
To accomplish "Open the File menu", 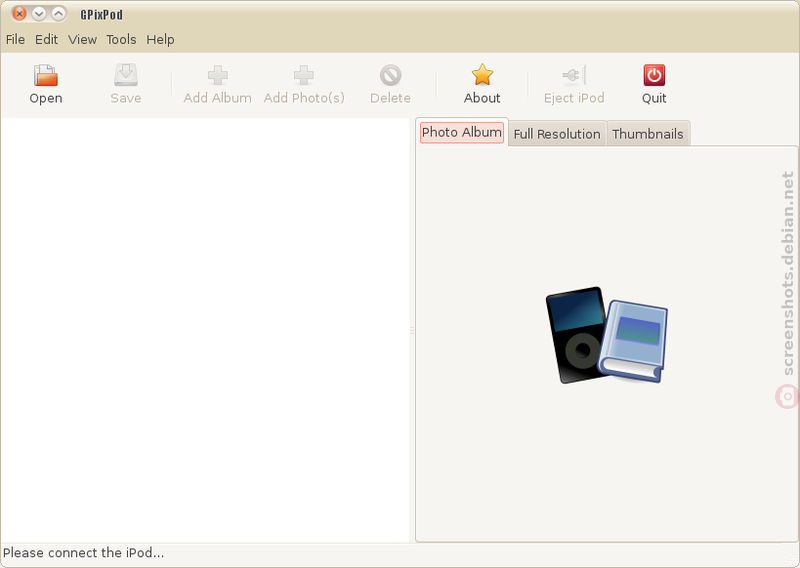I will click(x=15, y=39).
